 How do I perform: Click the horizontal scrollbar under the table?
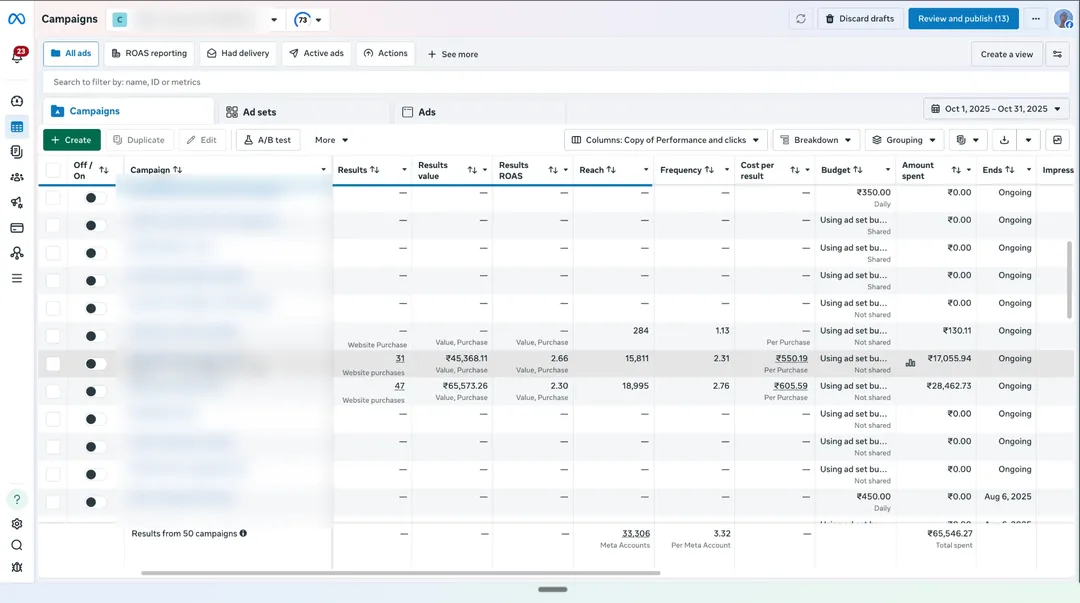[400, 573]
